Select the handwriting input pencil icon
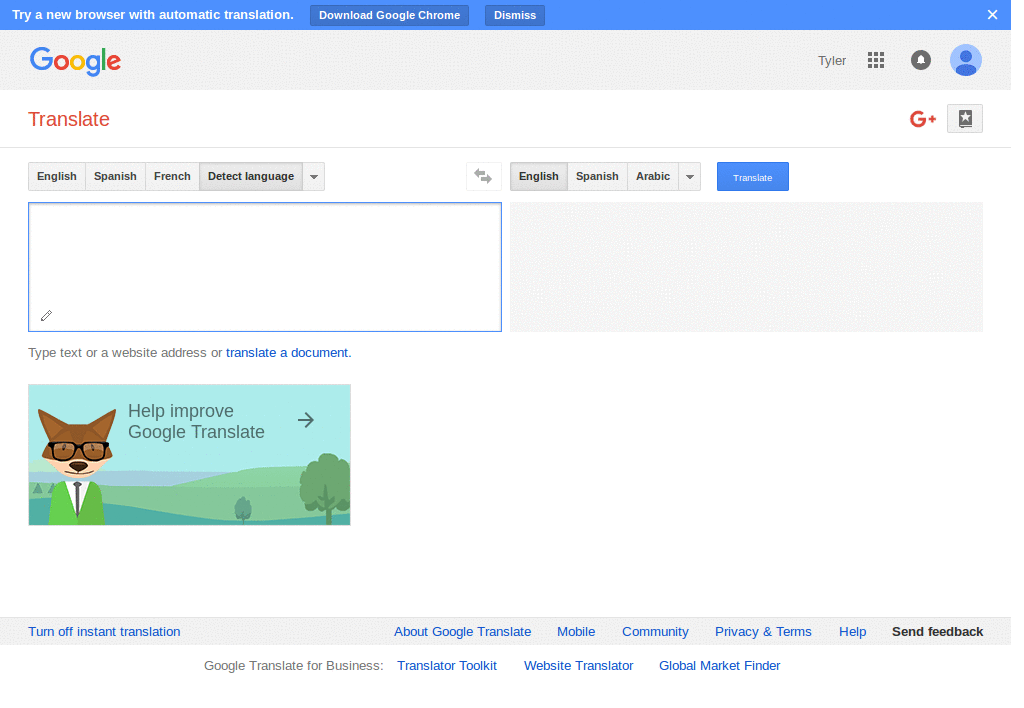 click(45, 315)
